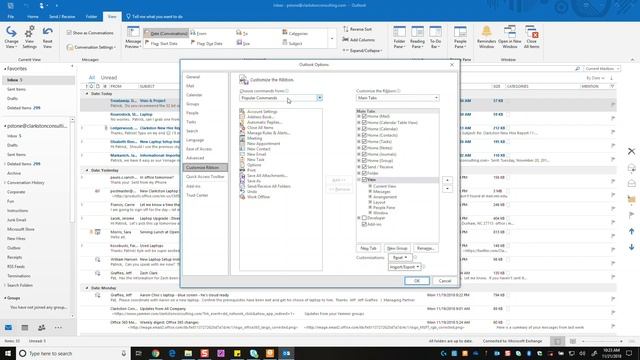Uncheck the Folder tab checkbox
This screenshot has width=640, height=360.
pos(364,173)
